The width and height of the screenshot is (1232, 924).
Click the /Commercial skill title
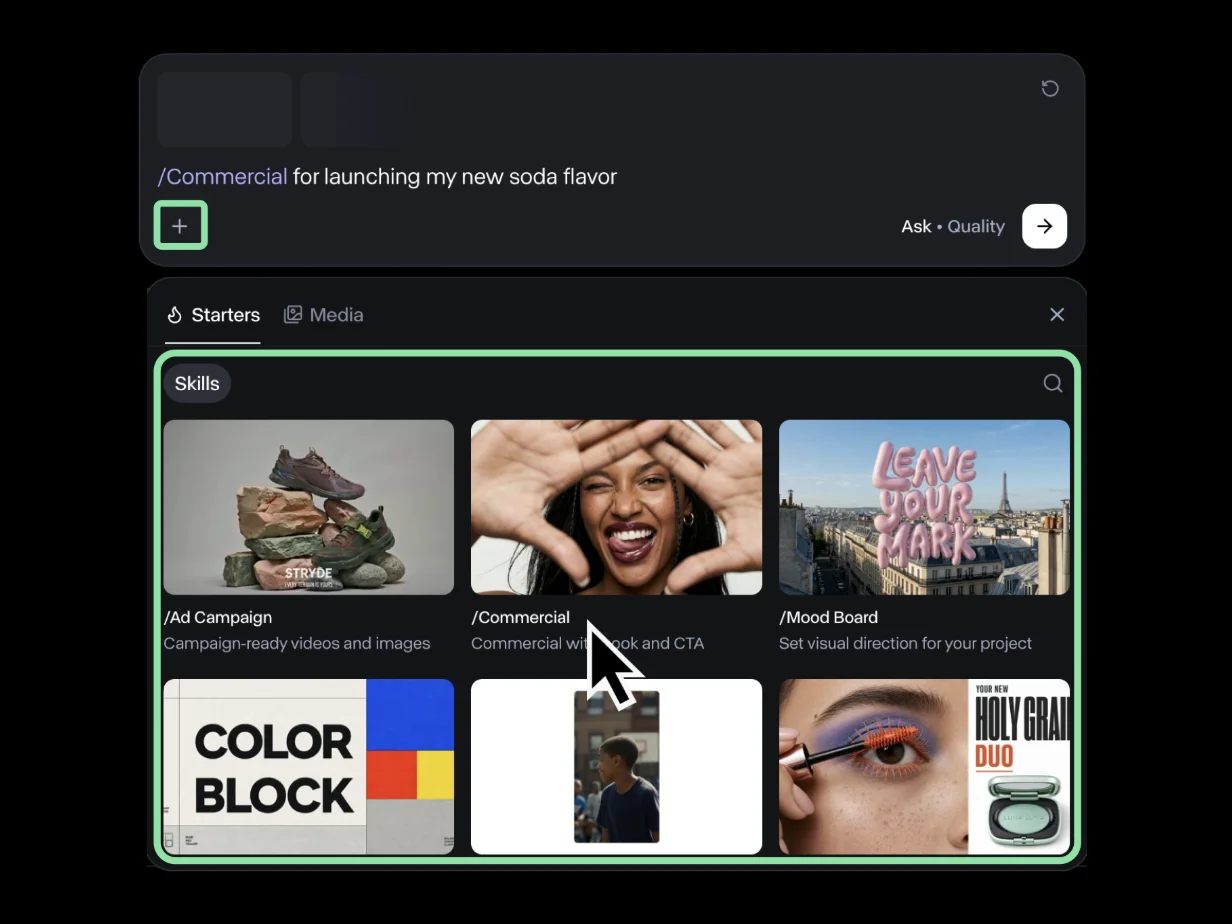[x=521, y=617]
